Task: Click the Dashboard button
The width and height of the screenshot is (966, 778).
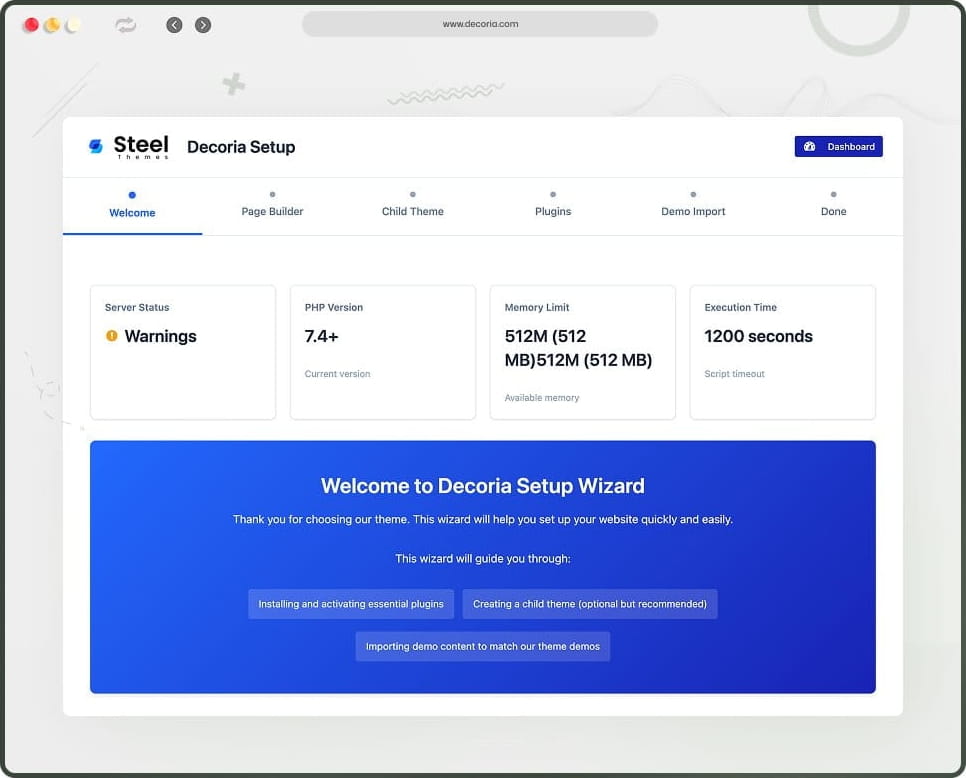Action: pyautogui.click(x=839, y=146)
